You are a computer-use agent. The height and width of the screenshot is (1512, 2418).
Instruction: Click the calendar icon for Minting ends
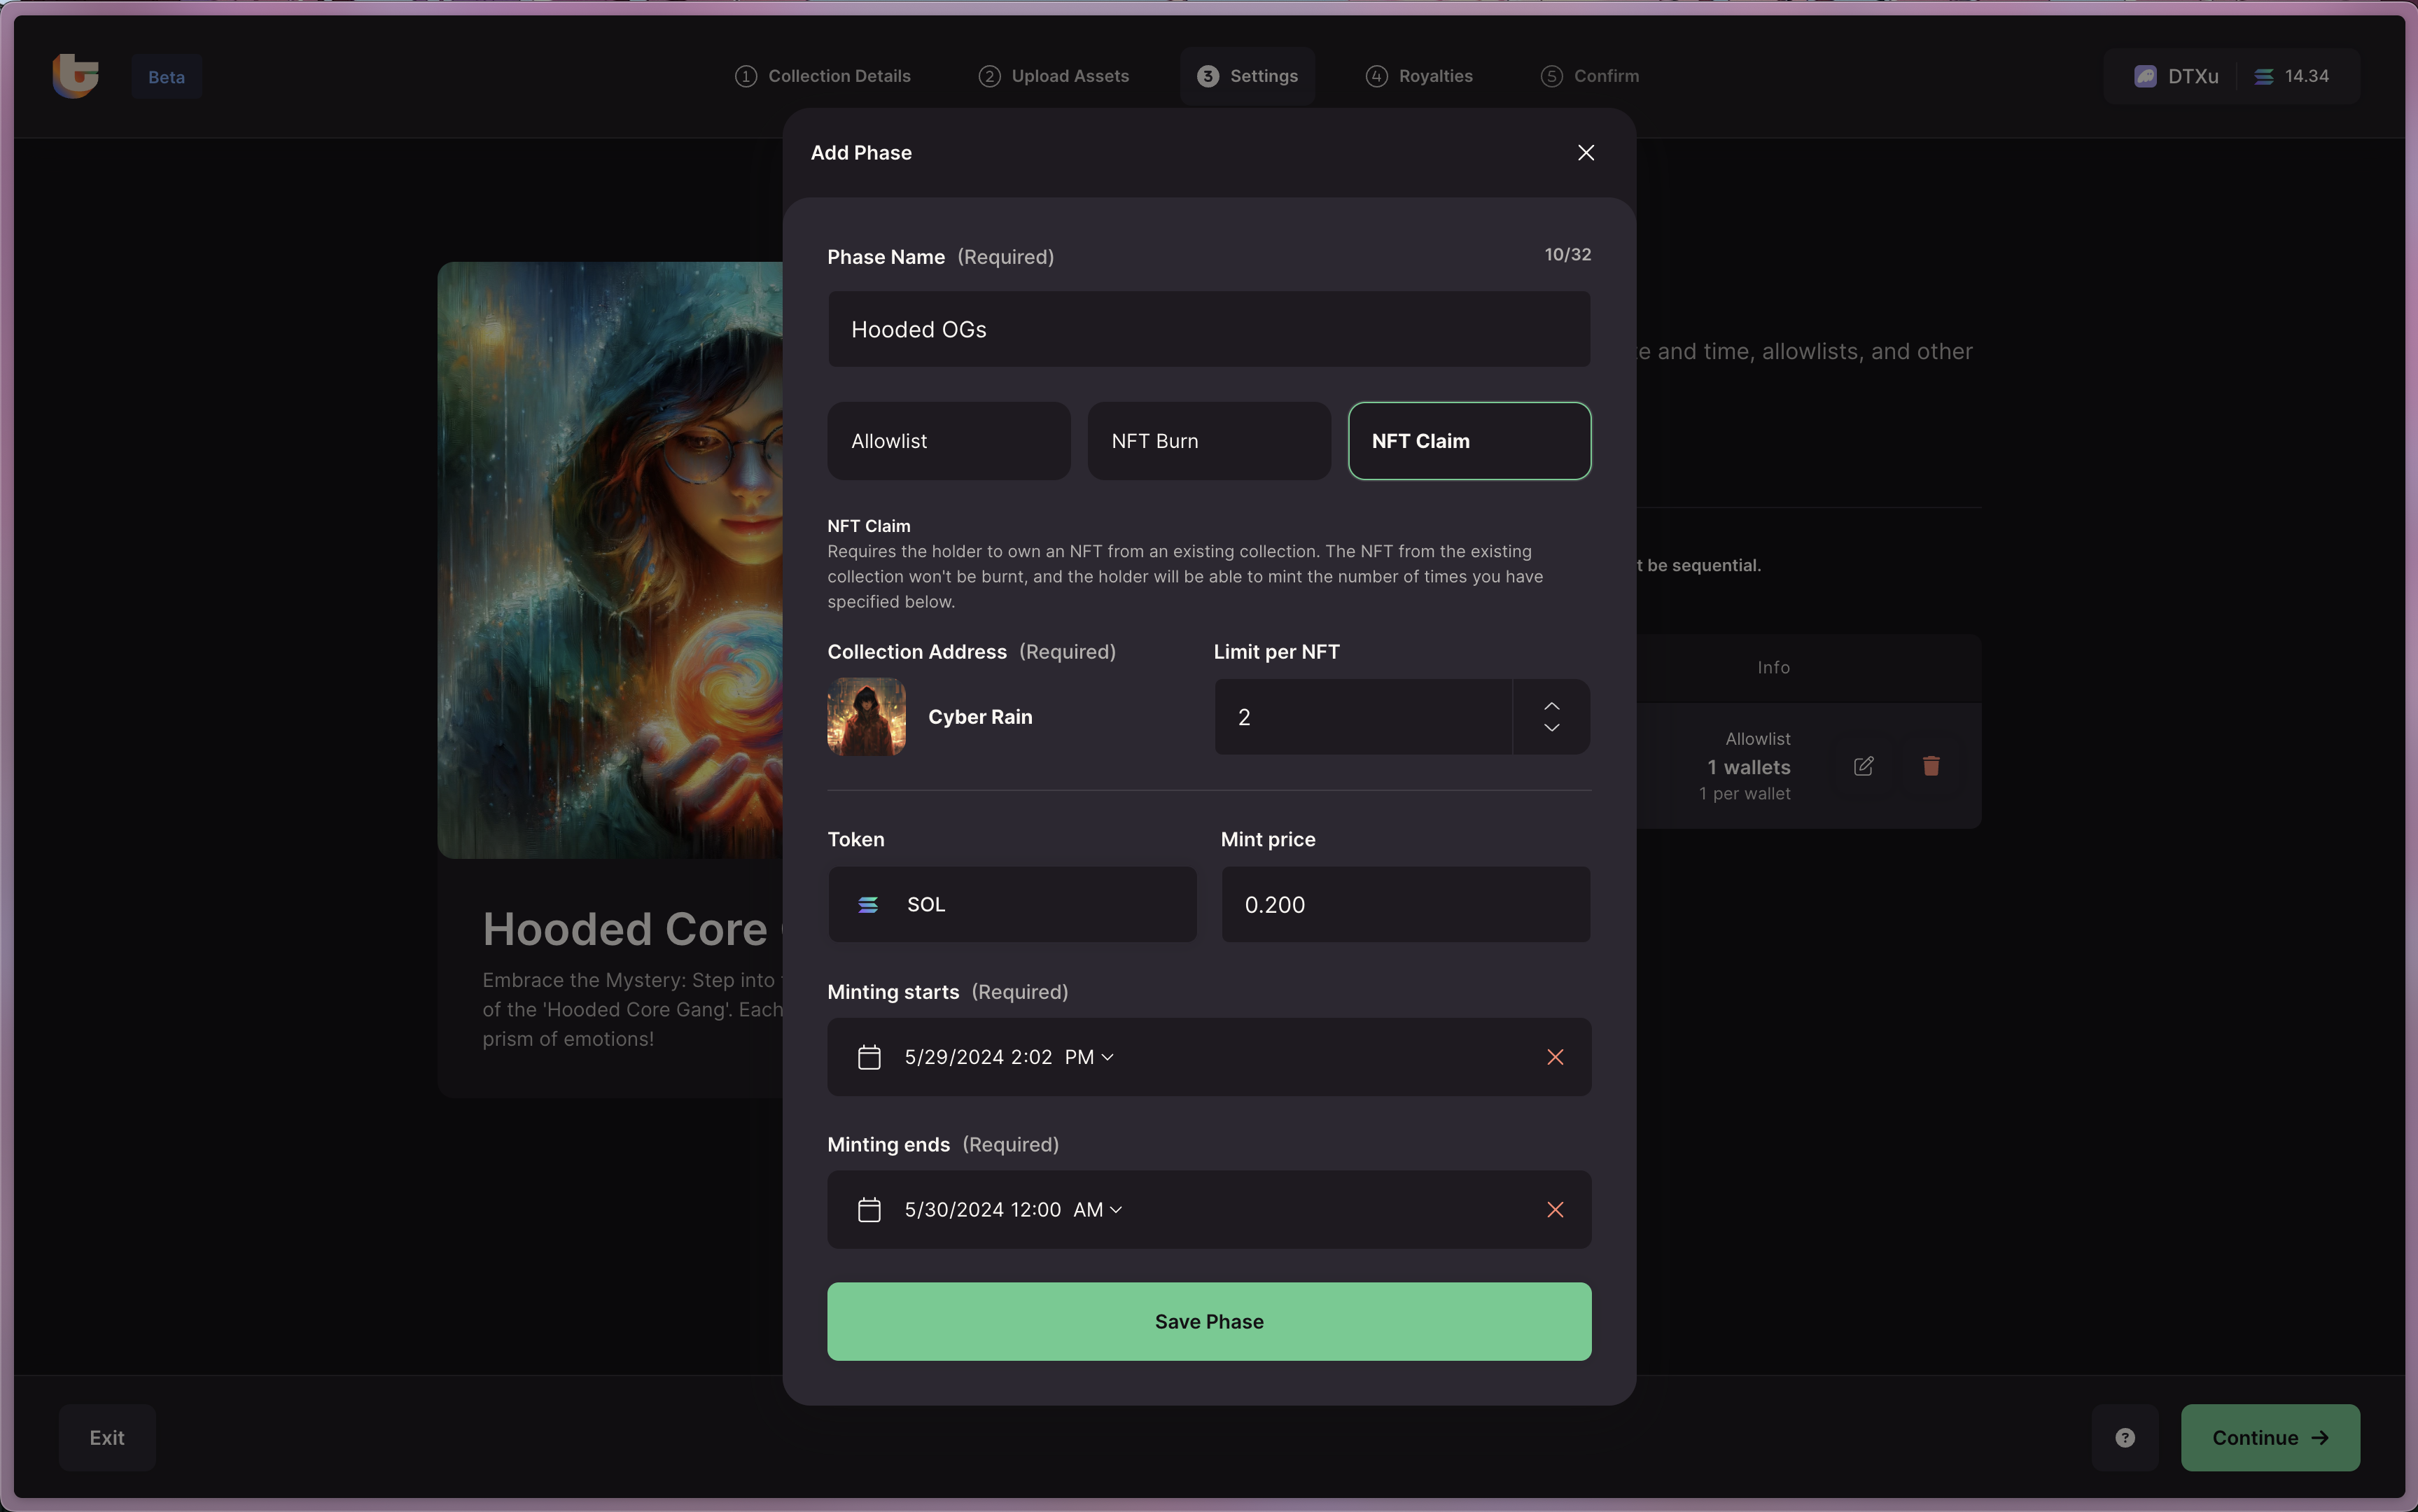(869, 1210)
